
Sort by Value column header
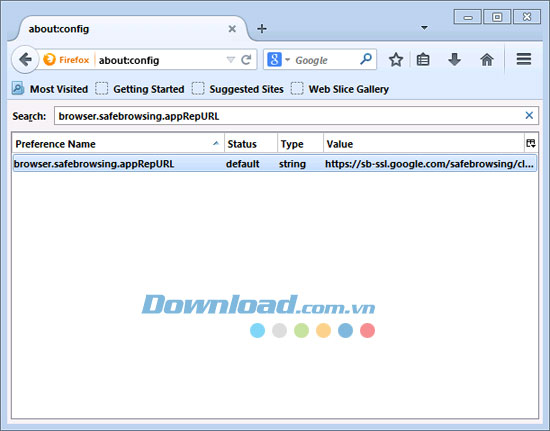(x=424, y=144)
